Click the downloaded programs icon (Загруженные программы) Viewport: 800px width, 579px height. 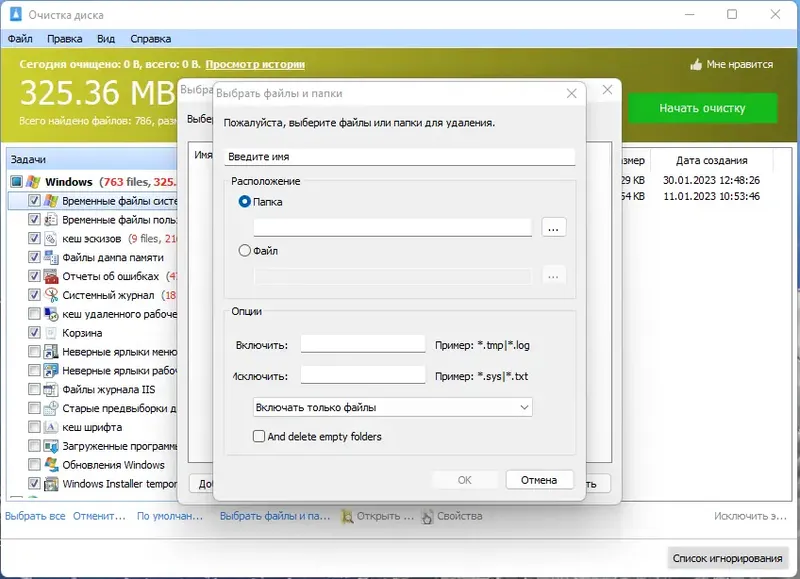click(x=51, y=446)
